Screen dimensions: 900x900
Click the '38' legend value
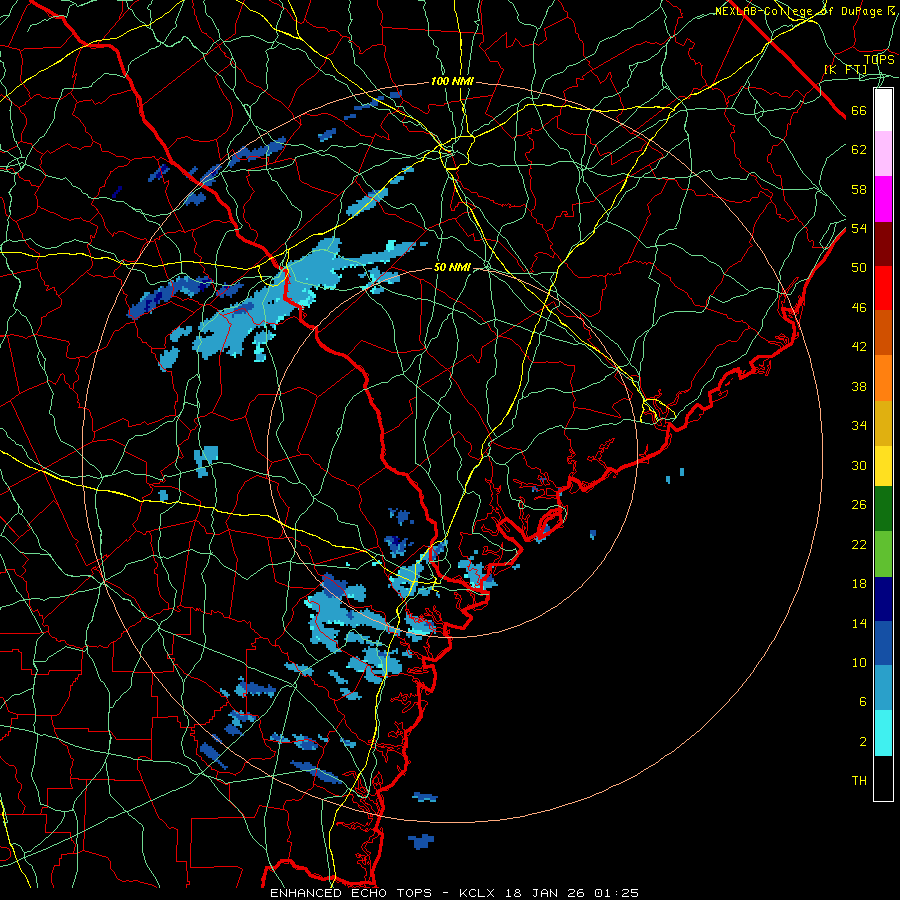[x=859, y=386]
